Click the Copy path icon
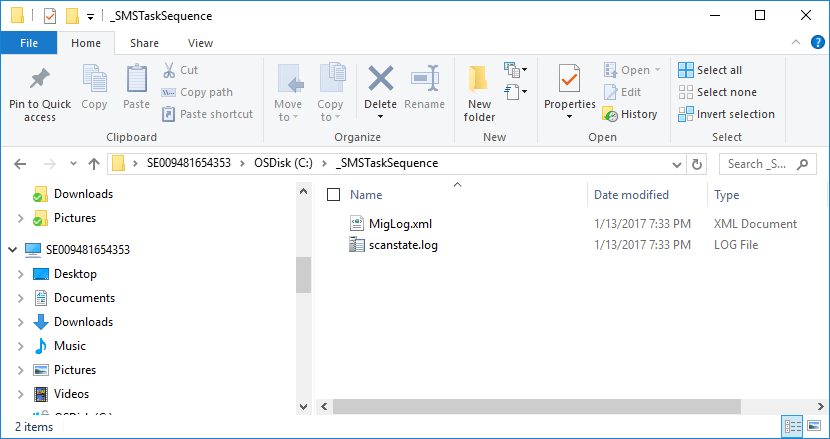Viewport: 830px width, 439px height. (x=168, y=92)
